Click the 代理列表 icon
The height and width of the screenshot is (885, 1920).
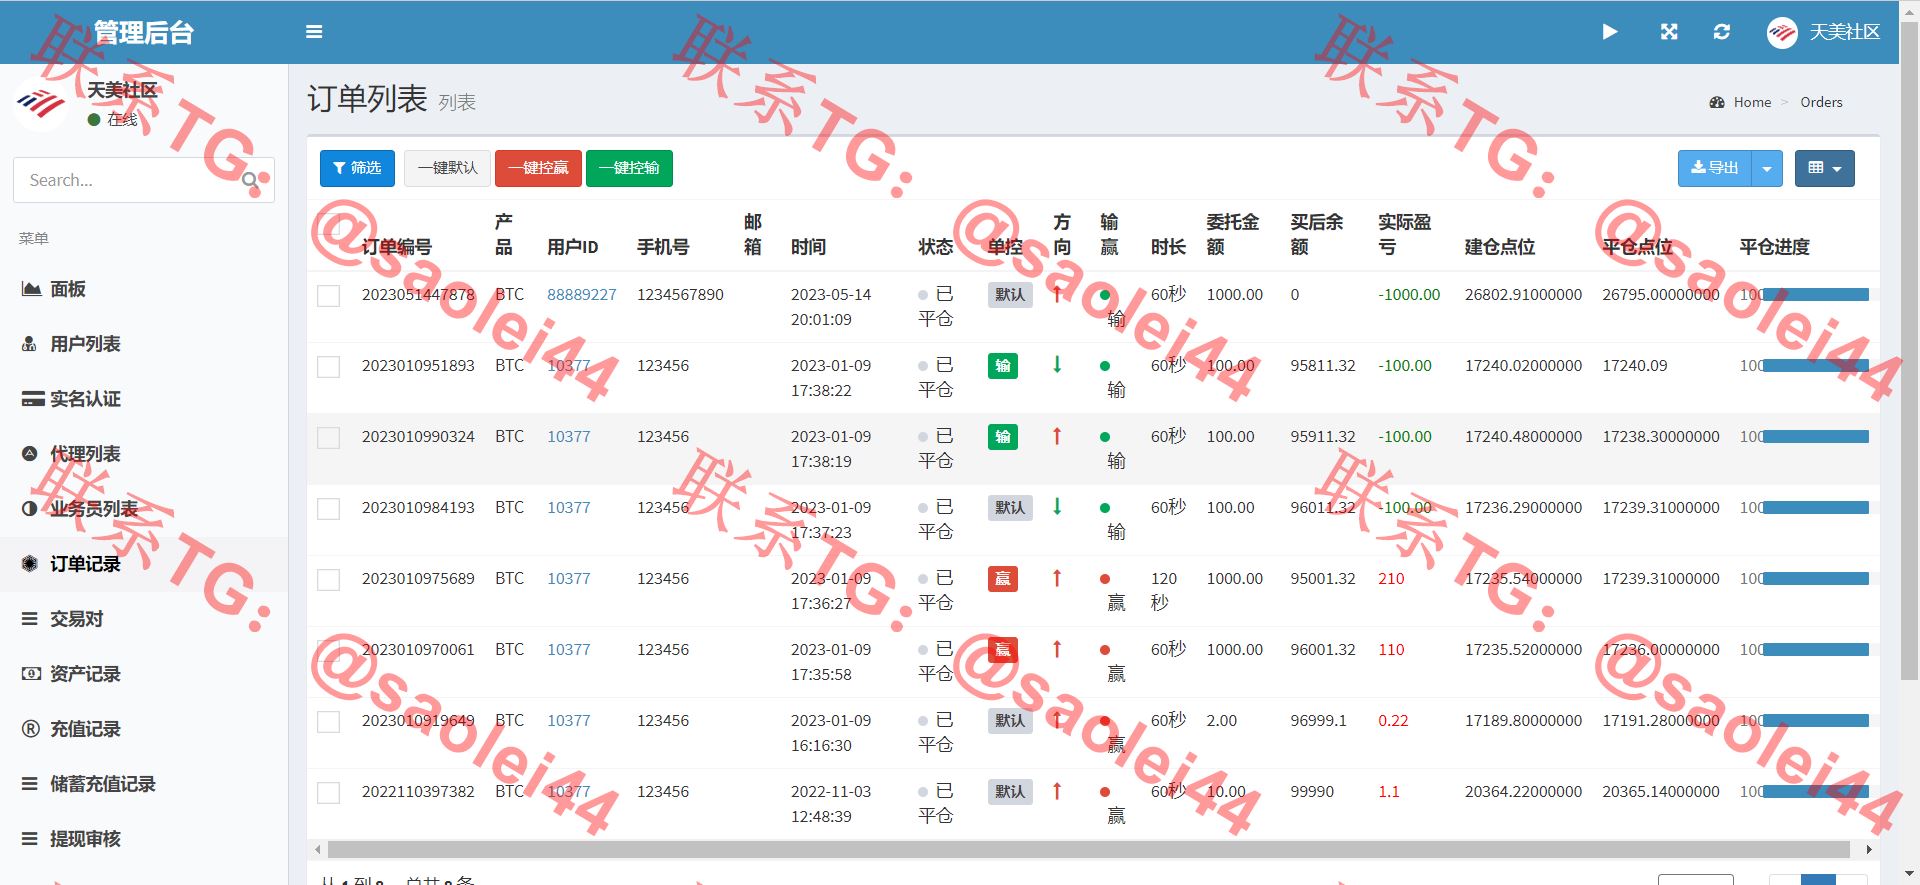(x=30, y=454)
